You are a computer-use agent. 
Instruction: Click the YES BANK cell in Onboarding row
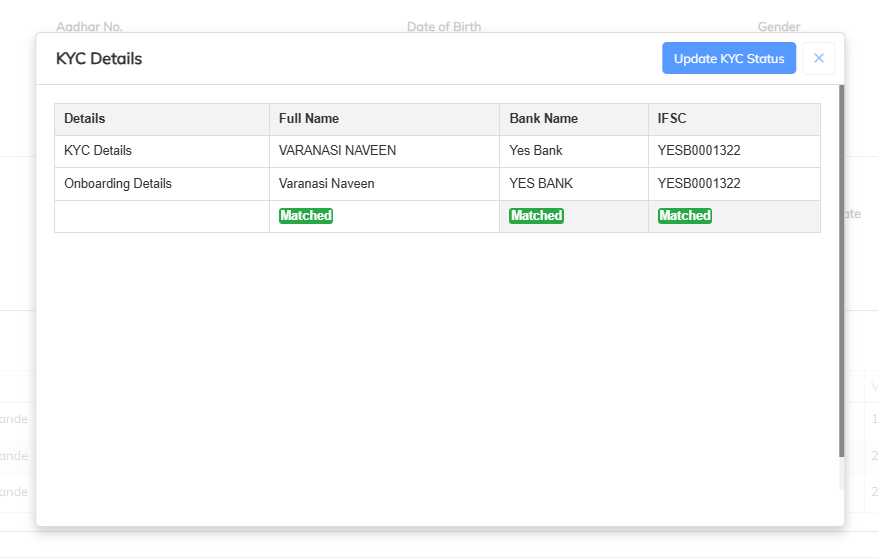541,184
